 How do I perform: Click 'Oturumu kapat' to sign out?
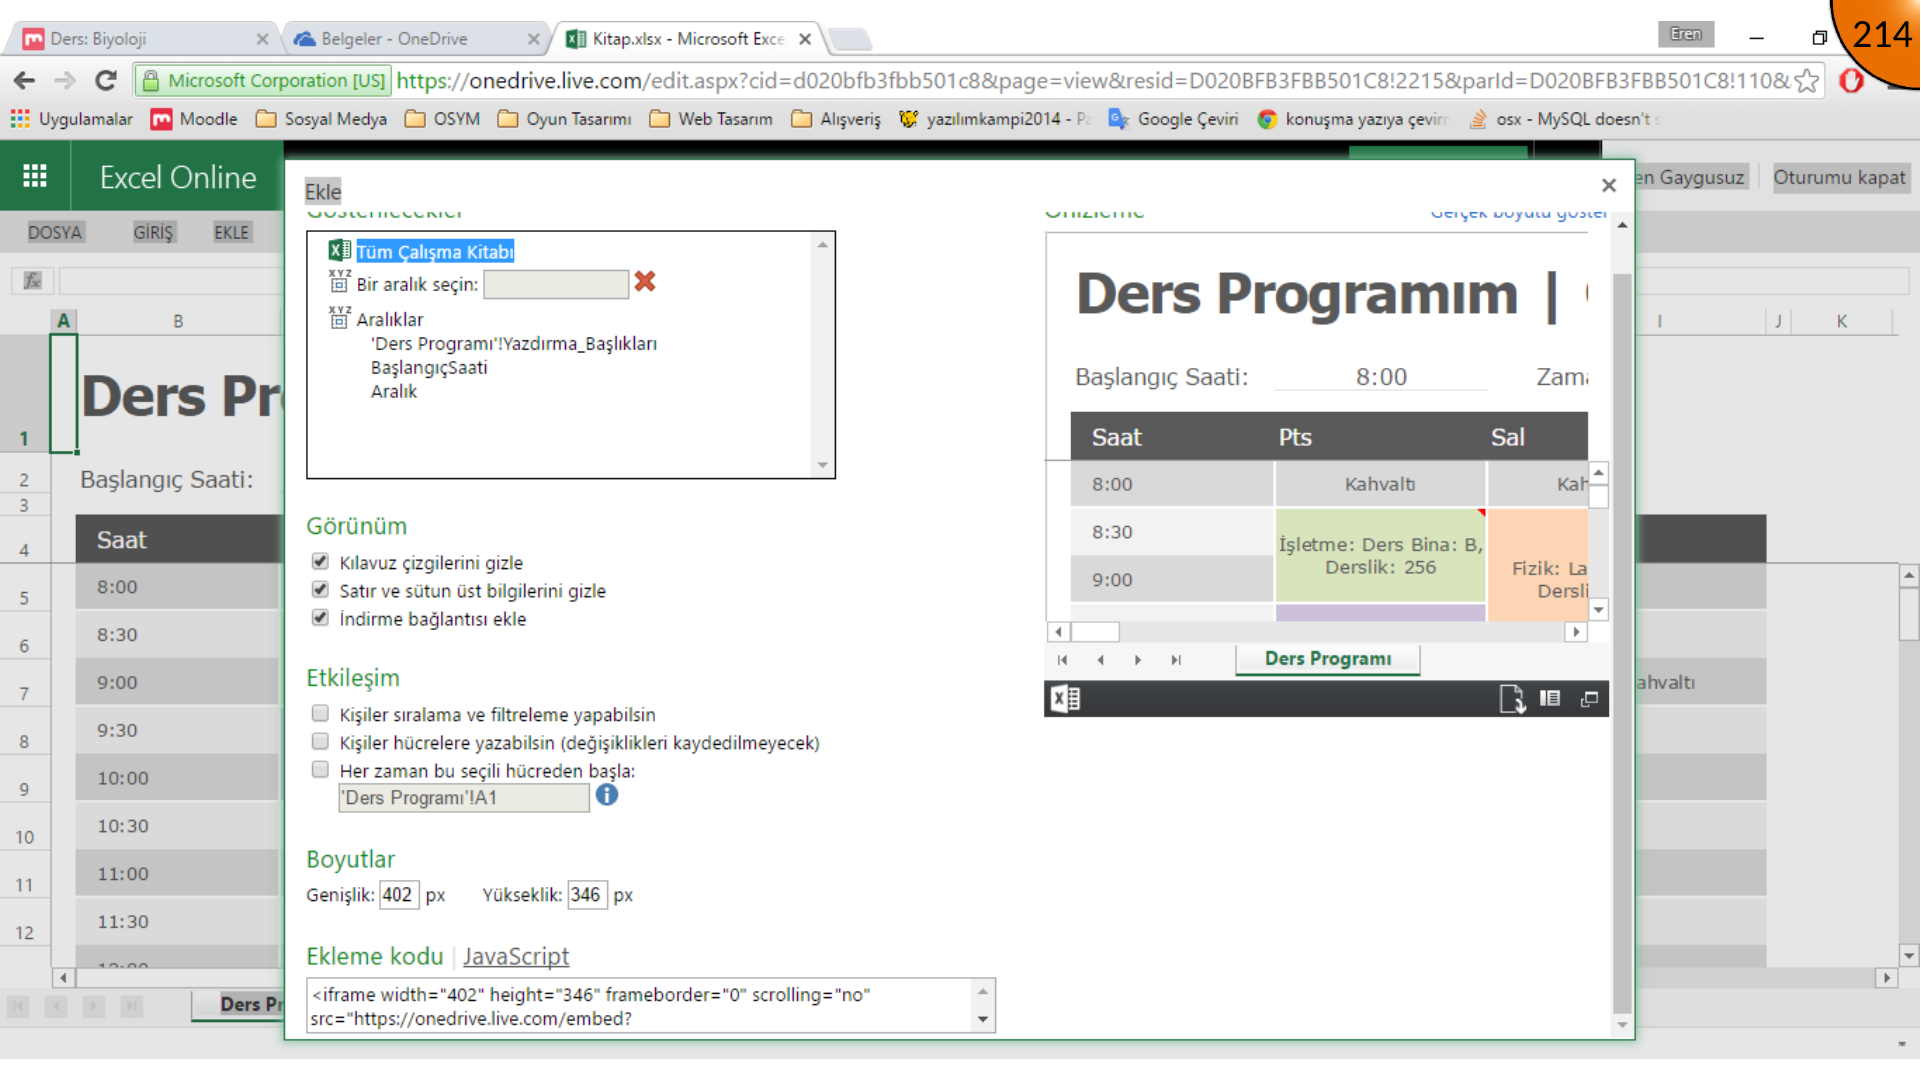pos(1839,178)
